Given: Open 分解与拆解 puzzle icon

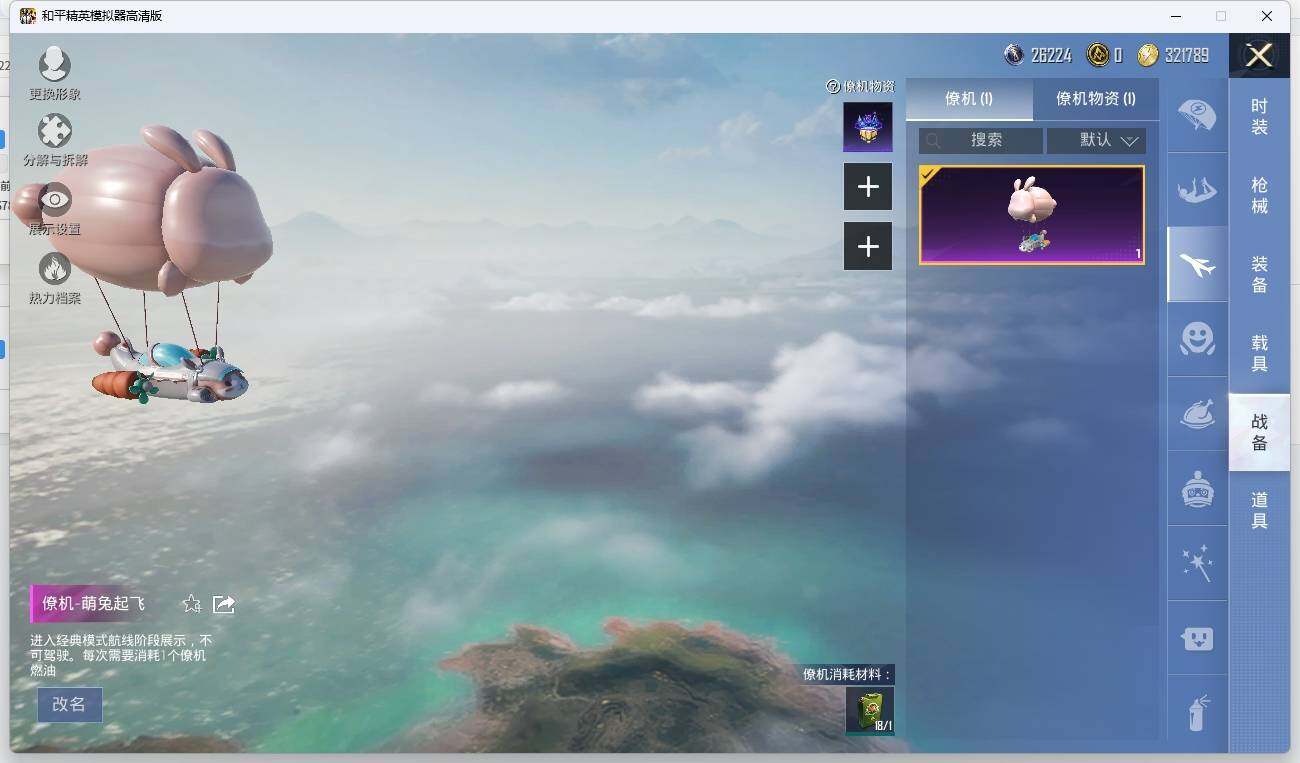Looking at the screenshot, I should tap(54, 131).
